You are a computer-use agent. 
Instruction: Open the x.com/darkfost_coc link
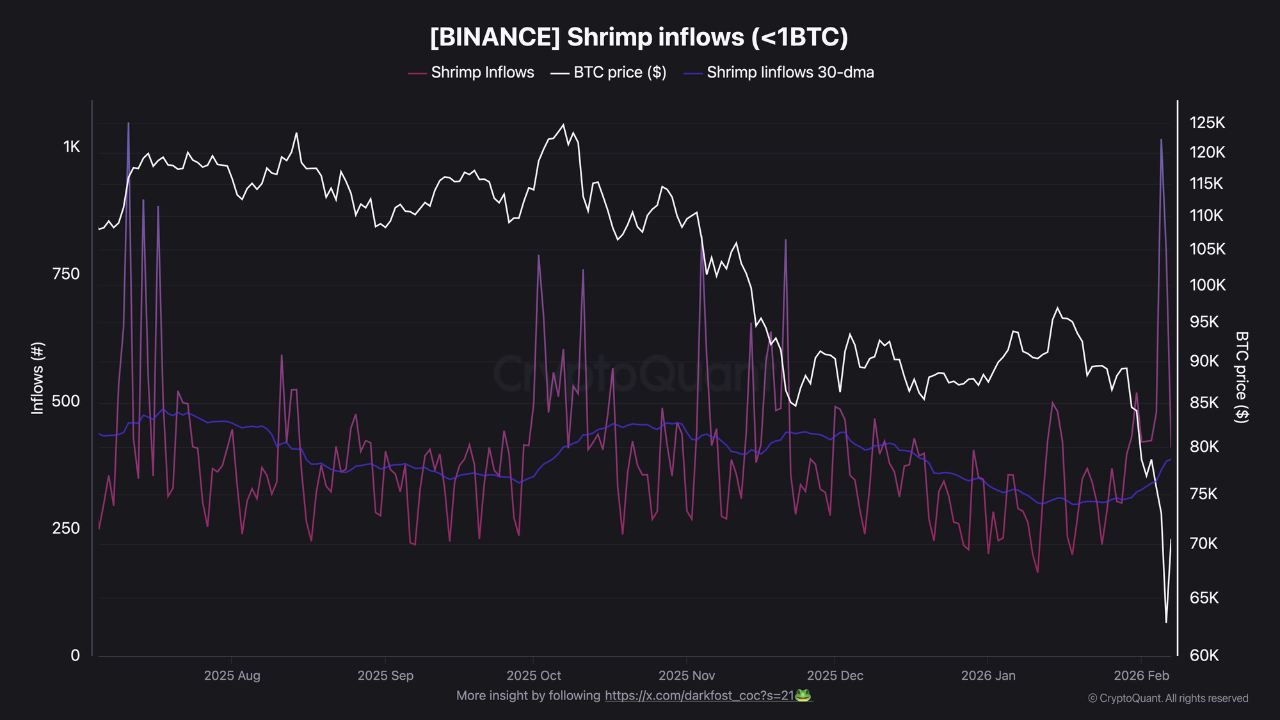pos(699,695)
